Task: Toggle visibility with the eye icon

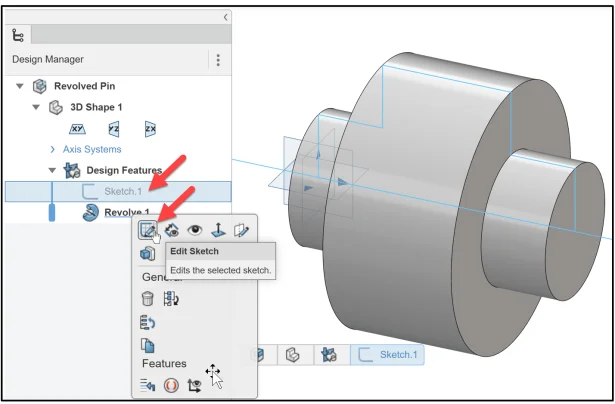Action: click(193, 230)
